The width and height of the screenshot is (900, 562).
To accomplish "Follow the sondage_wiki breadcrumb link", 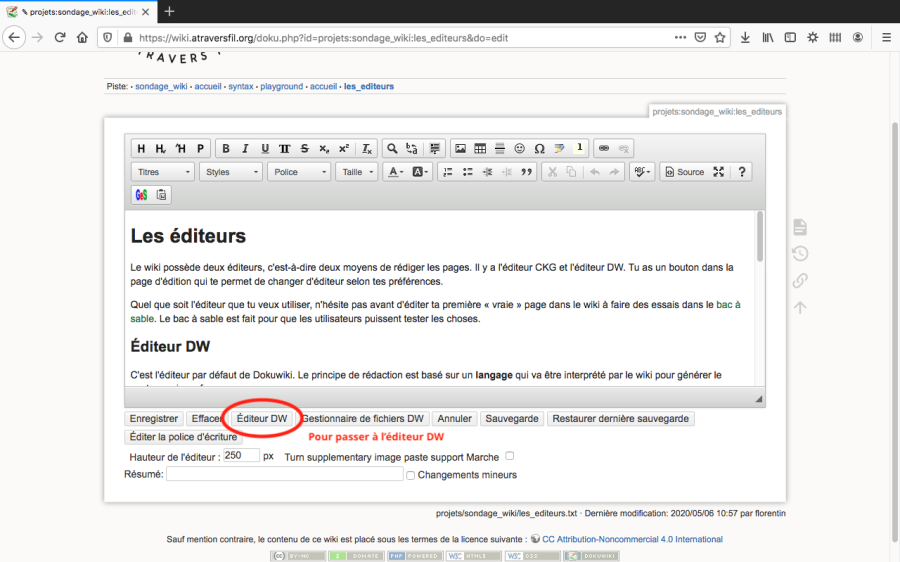I will 161,87.
